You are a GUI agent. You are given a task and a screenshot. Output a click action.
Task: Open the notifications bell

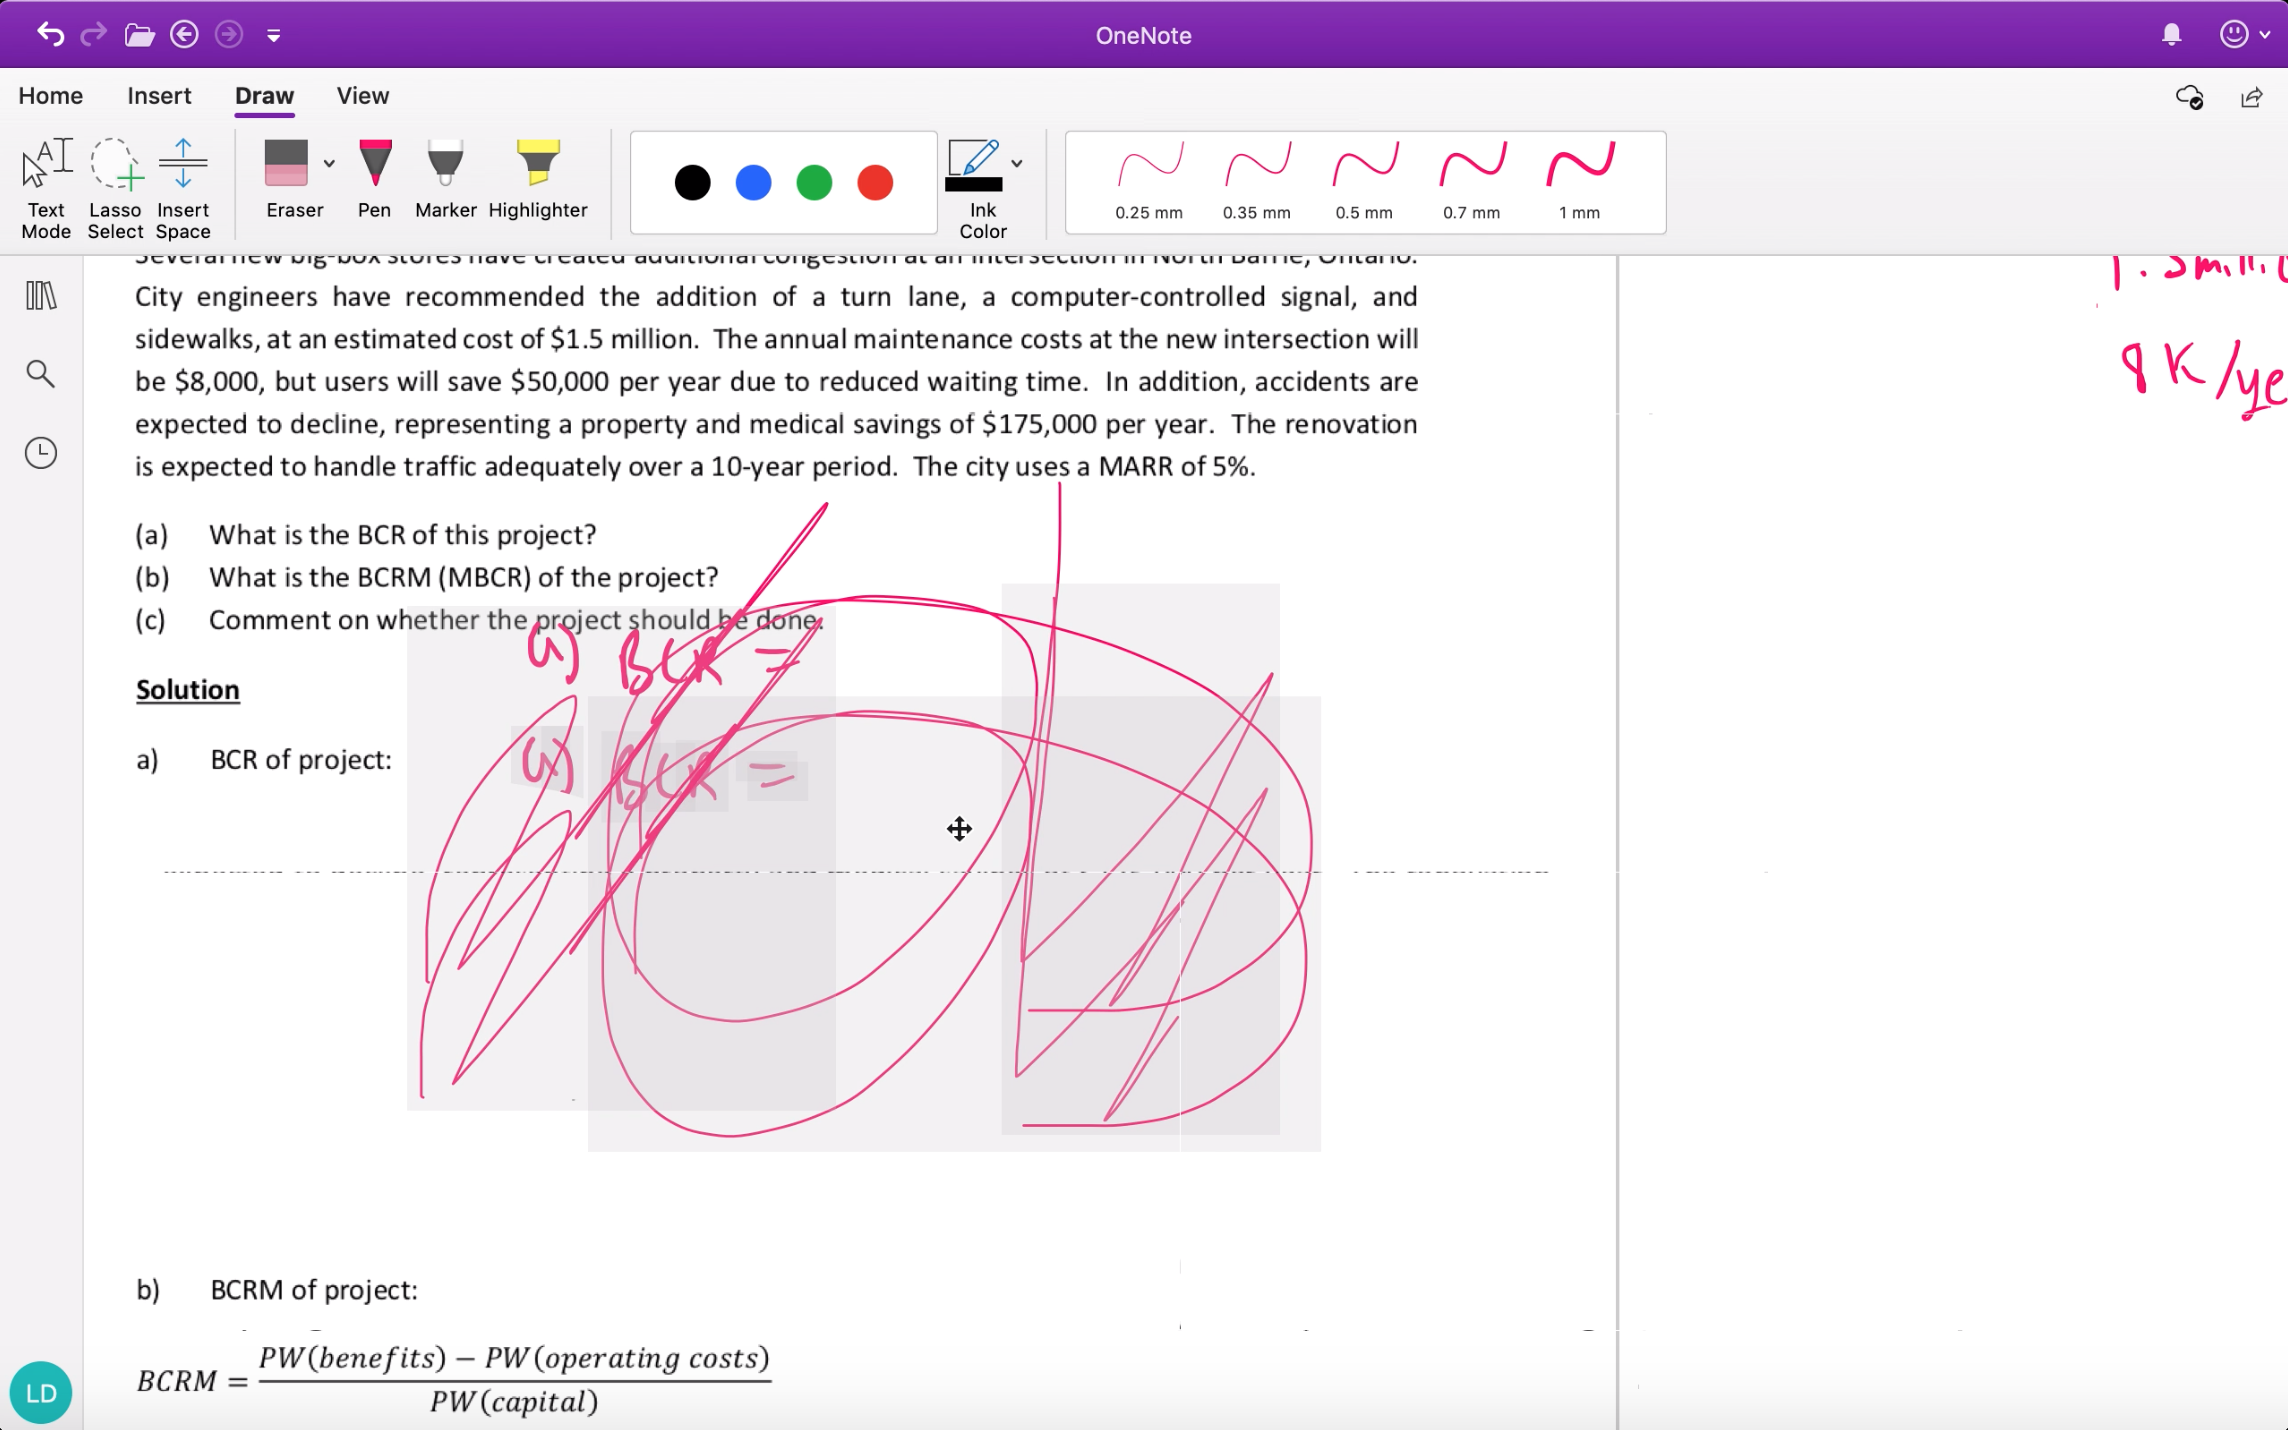click(2171, 35)
